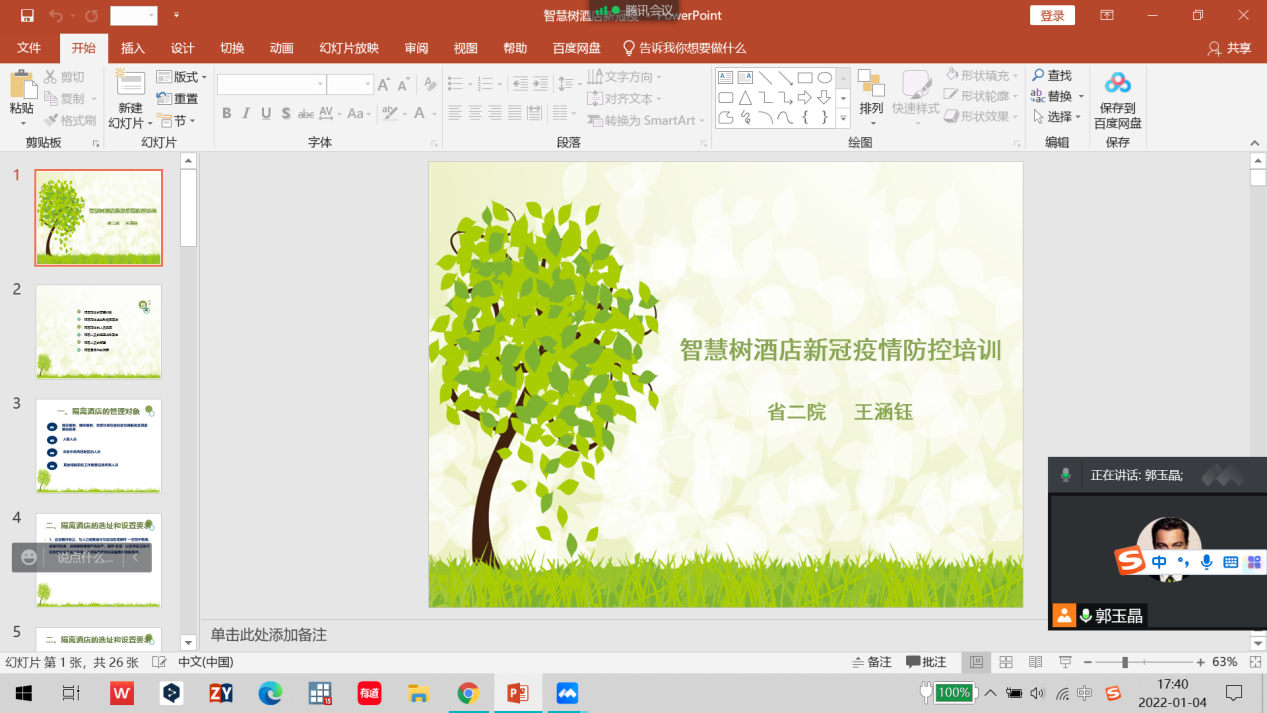
Task: Click the Login (登录) button
Action: pos(1052,15)
